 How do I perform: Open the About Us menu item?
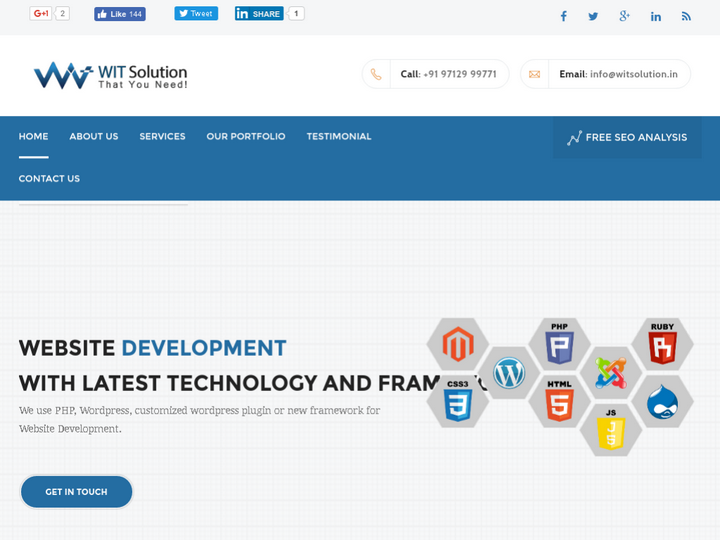[x=94, y=137]
